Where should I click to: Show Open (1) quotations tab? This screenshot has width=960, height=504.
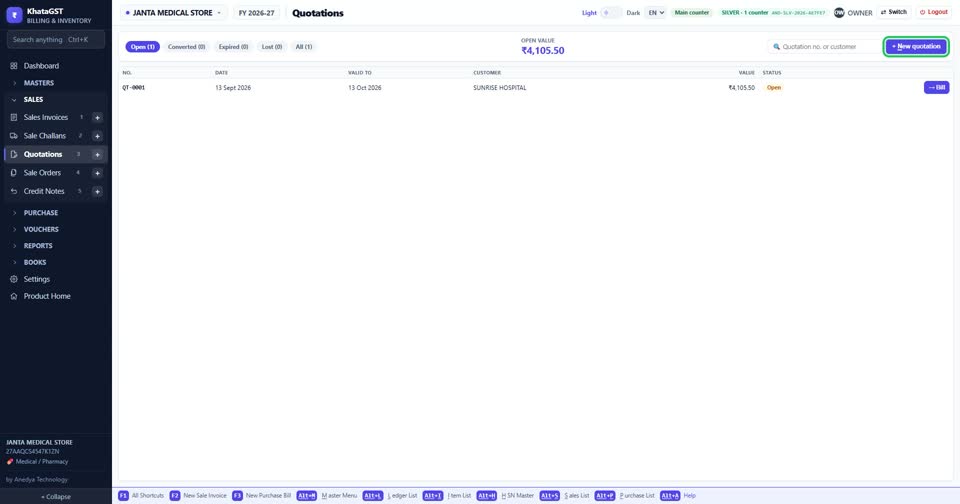point(143,47)
